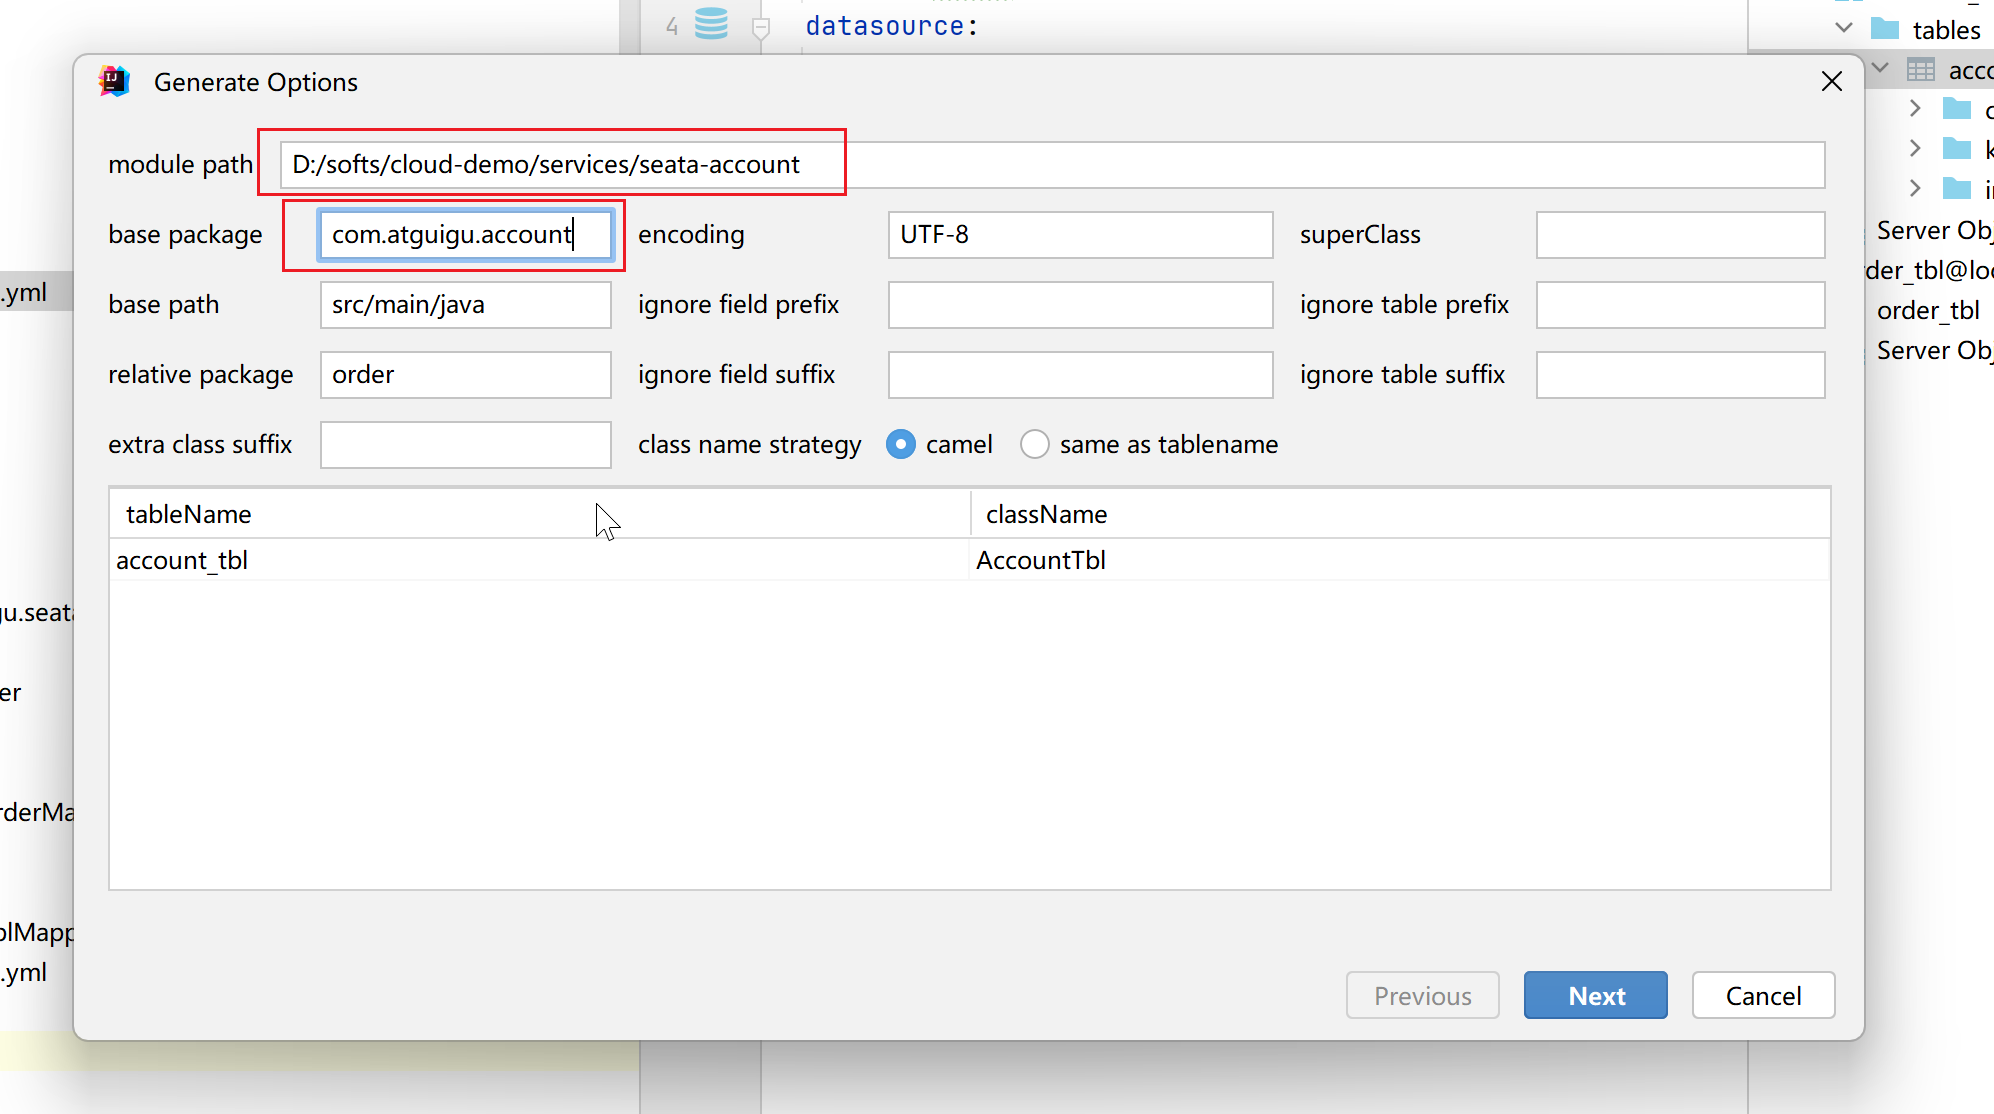
Task: Click the ignore field prefix input
Action: point(1081,305)
